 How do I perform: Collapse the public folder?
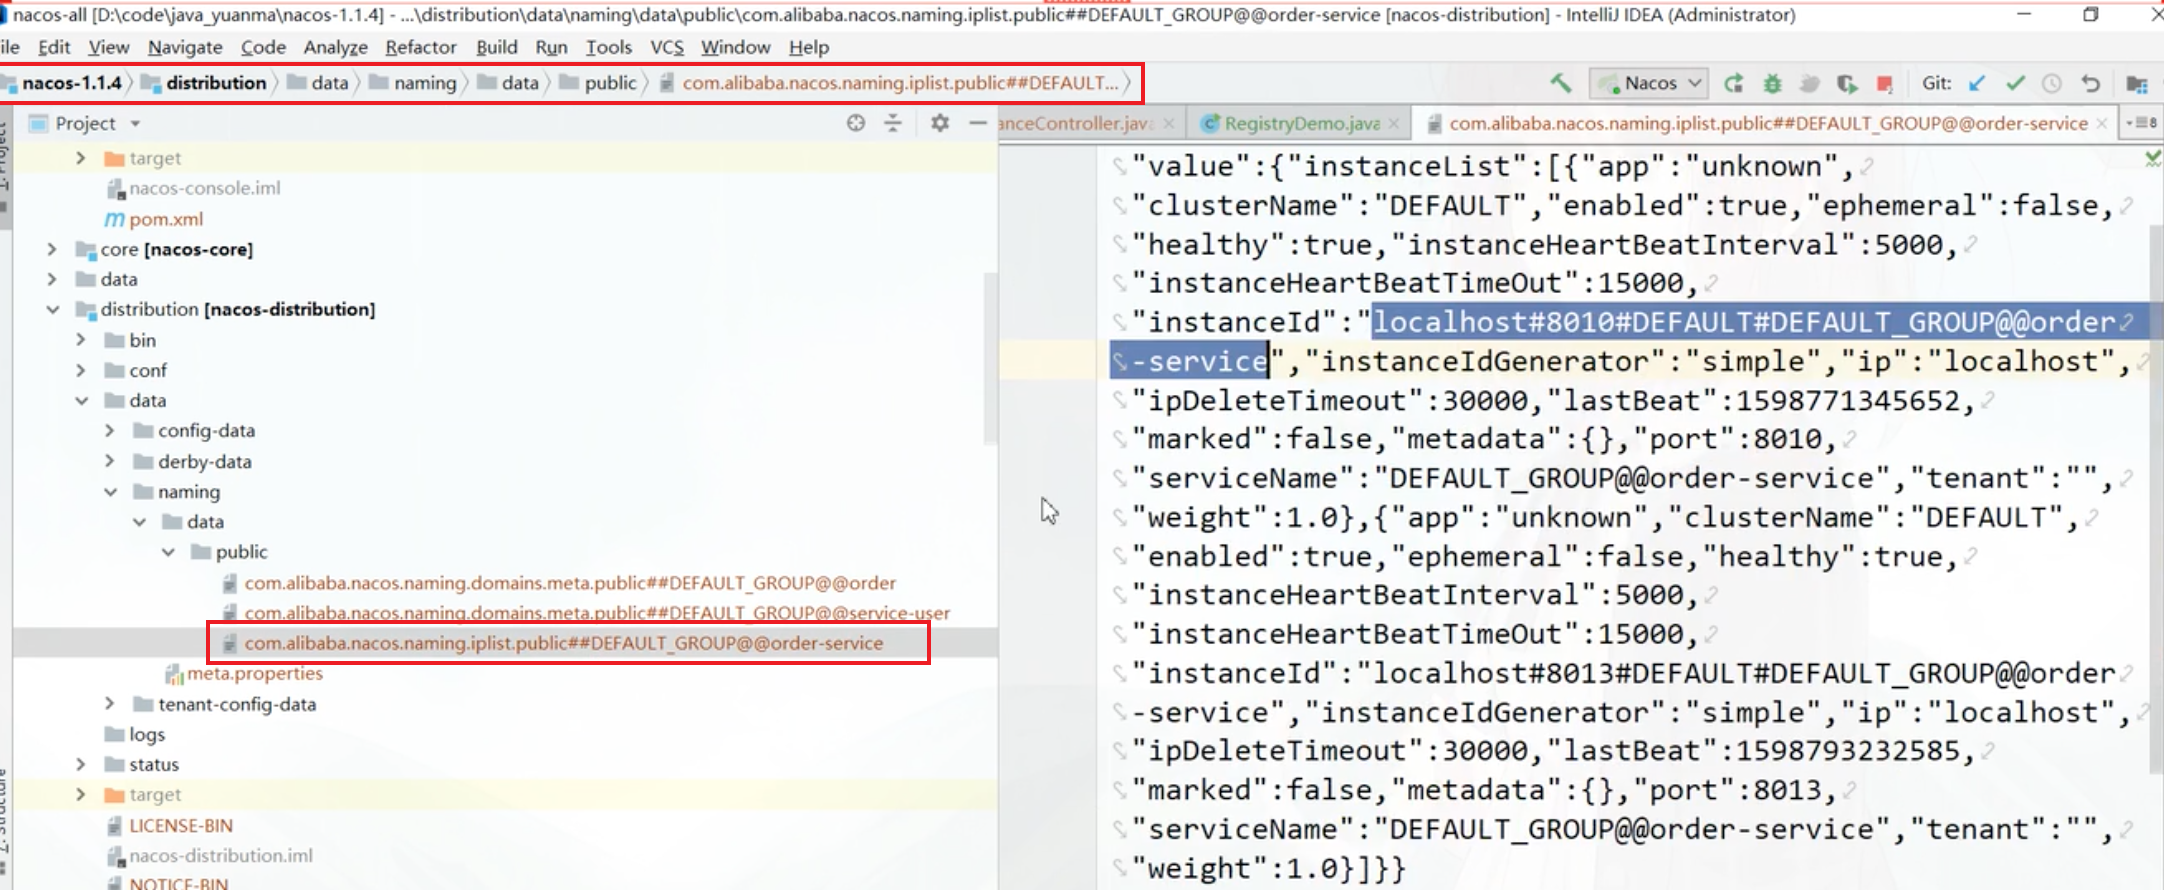coord(168,552)
